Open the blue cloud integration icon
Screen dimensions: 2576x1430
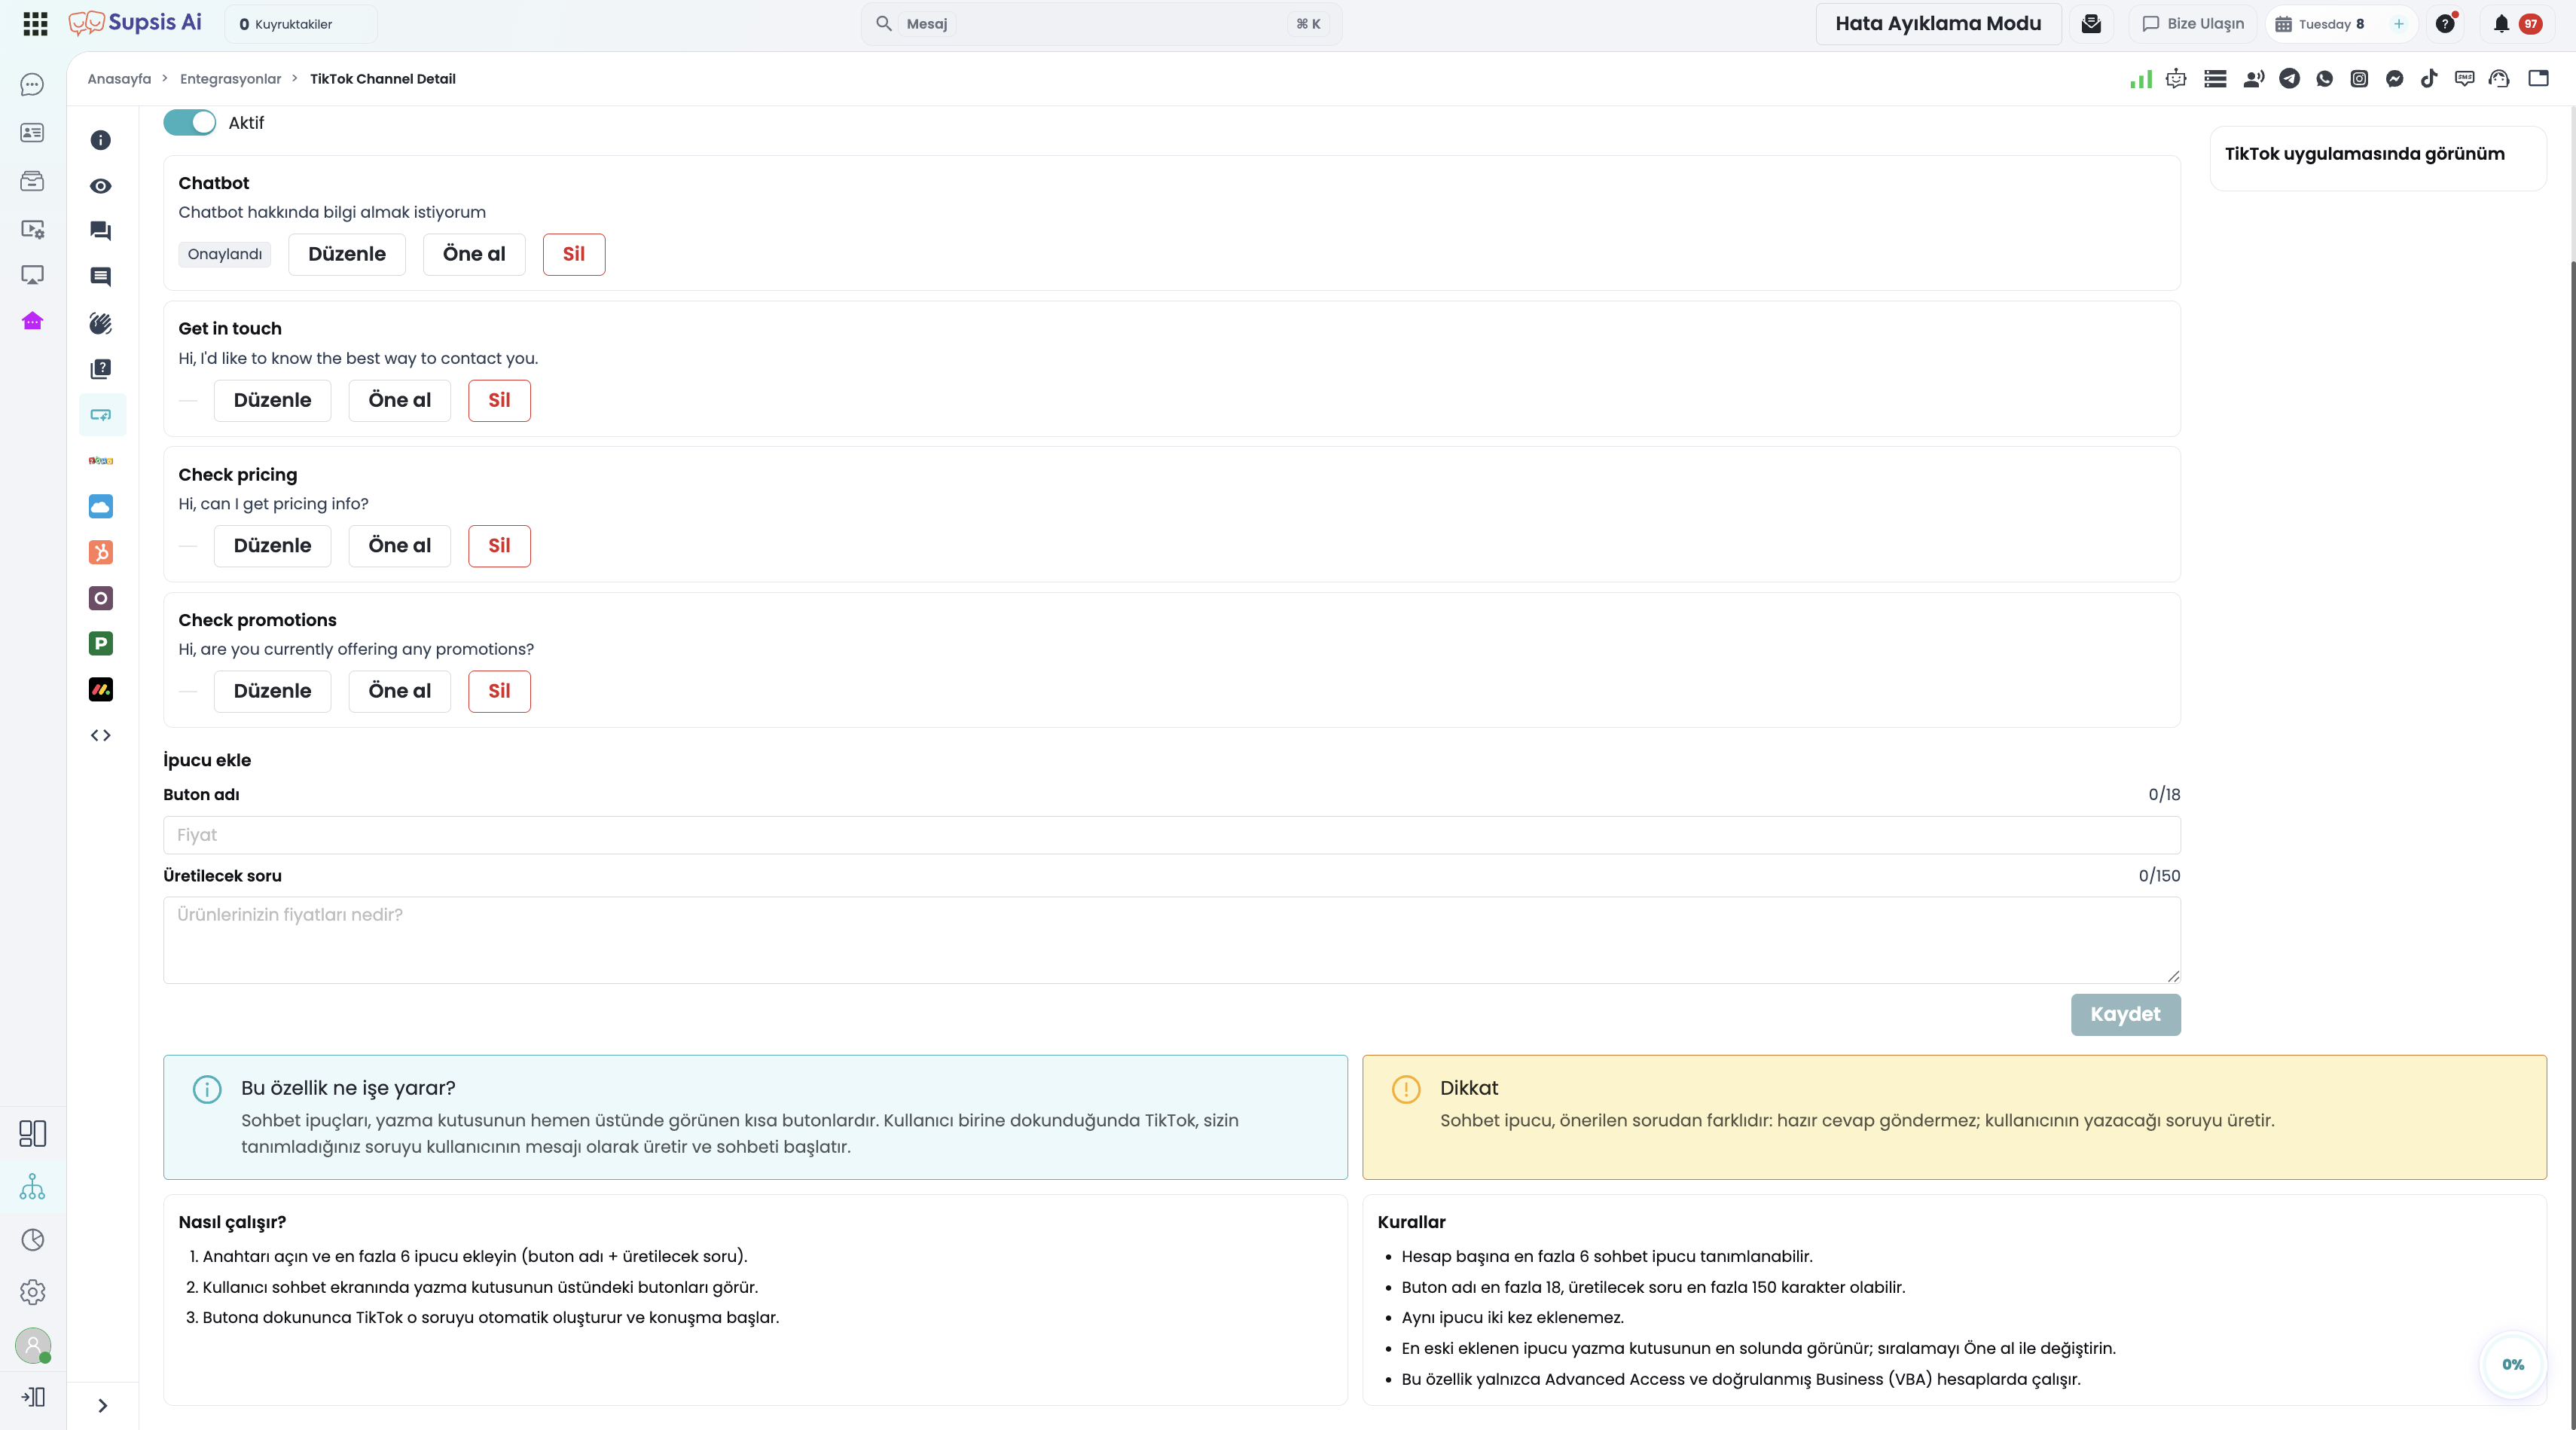[x=101, y=506]
